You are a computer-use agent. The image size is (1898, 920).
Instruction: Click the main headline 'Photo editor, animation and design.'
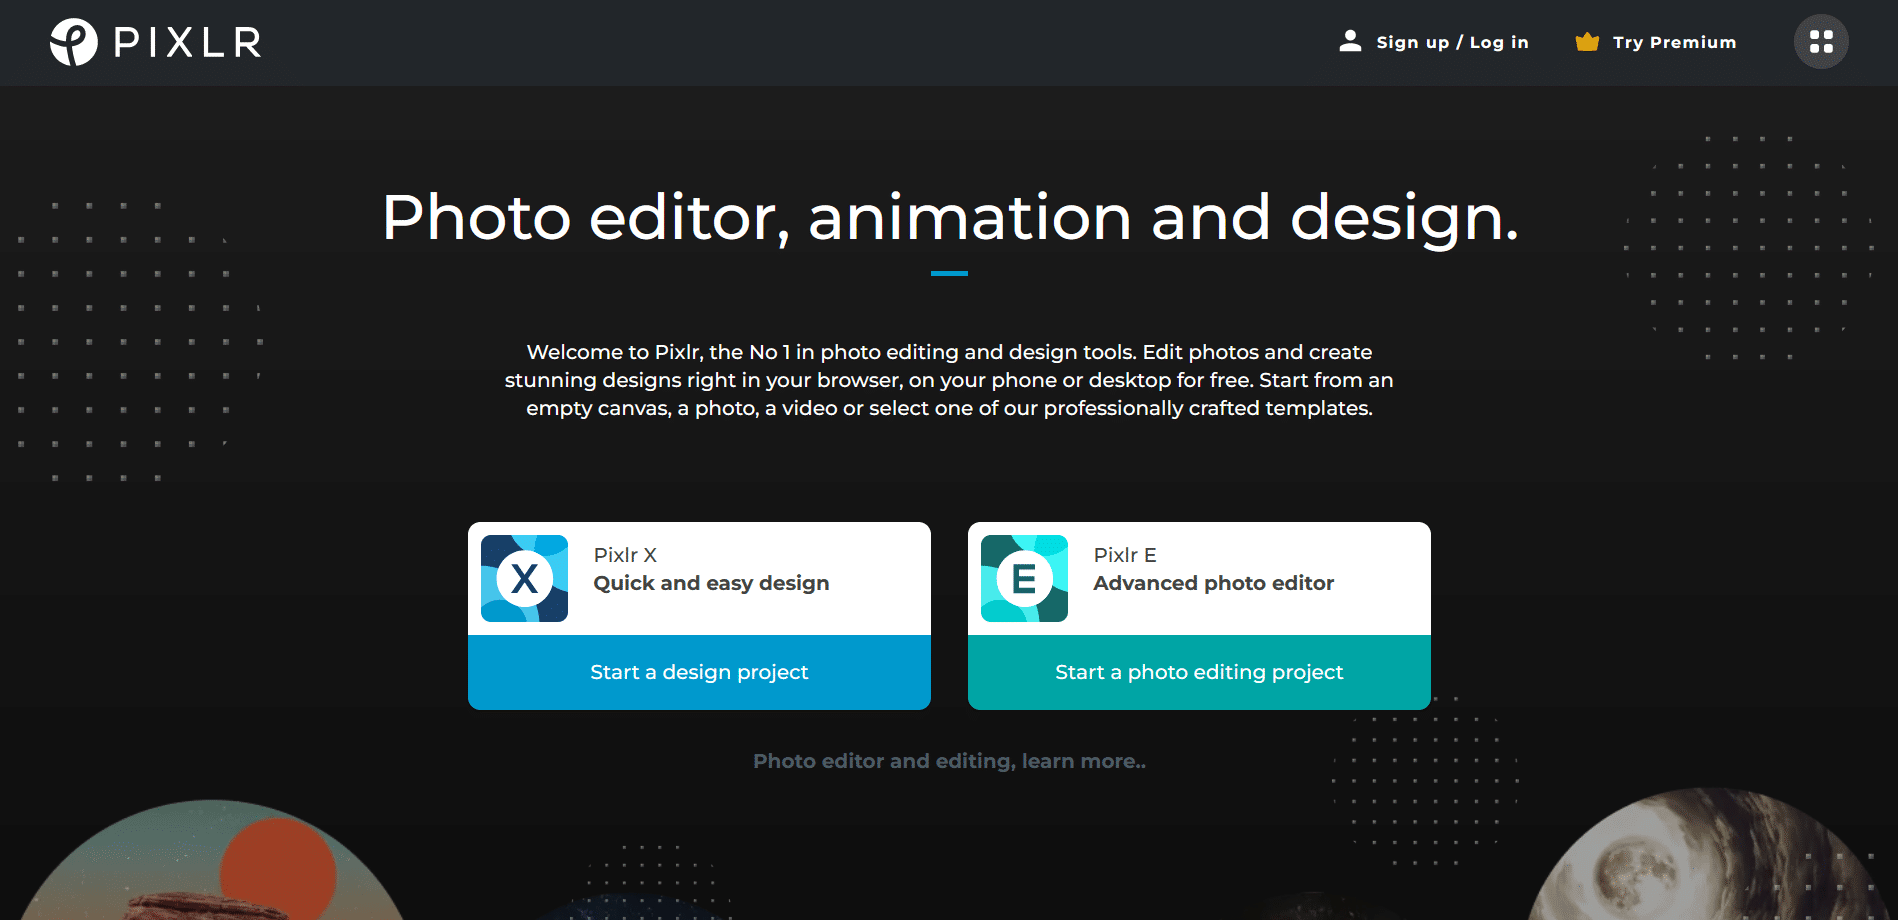[x=950, y=218]
